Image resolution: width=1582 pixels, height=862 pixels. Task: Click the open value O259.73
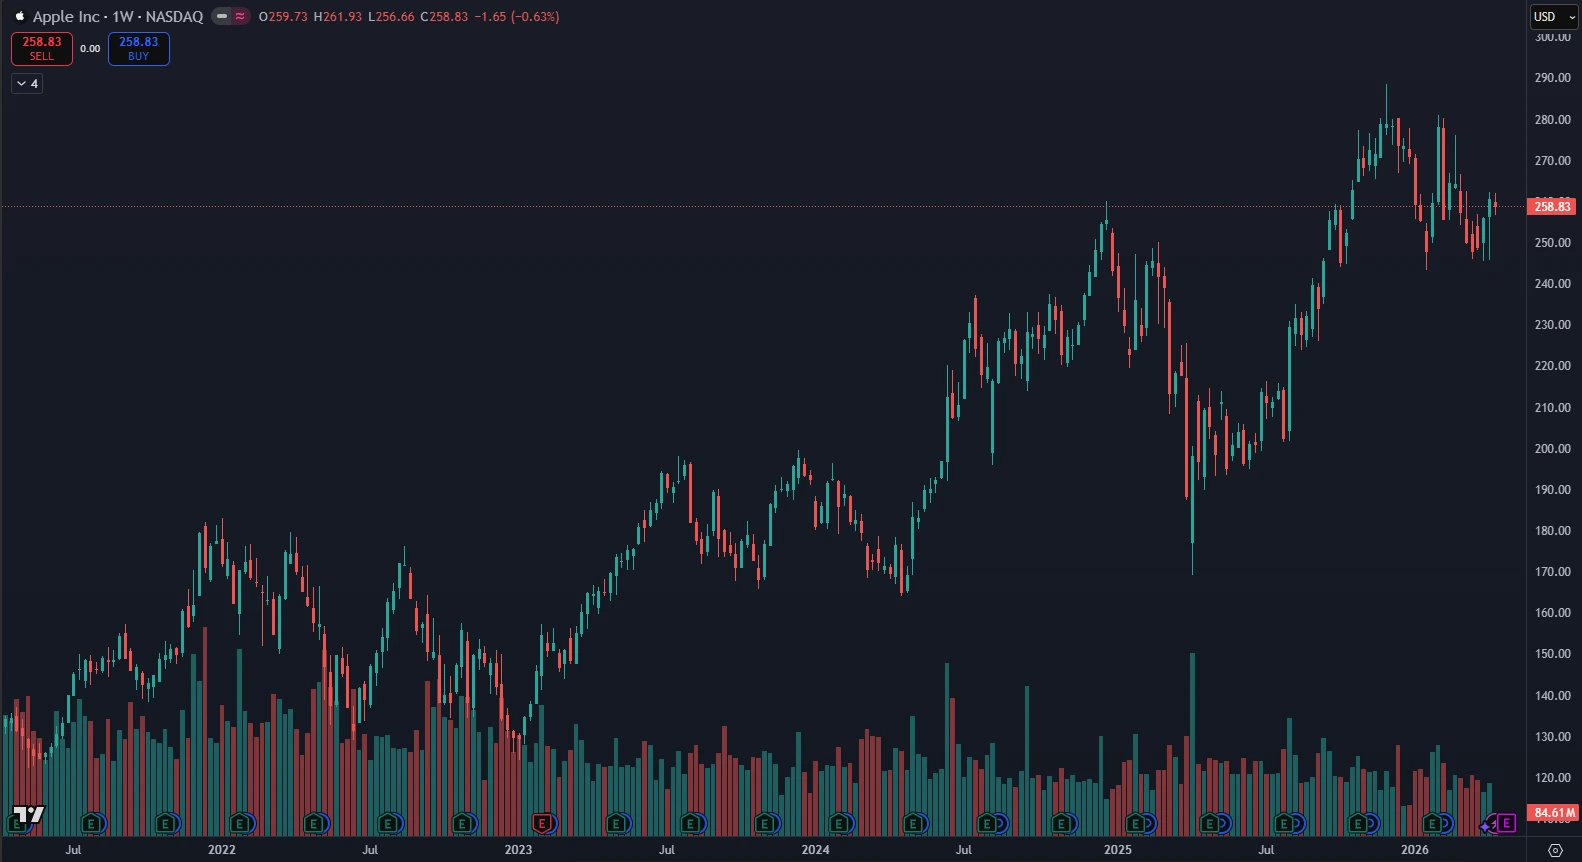[283, 17]
